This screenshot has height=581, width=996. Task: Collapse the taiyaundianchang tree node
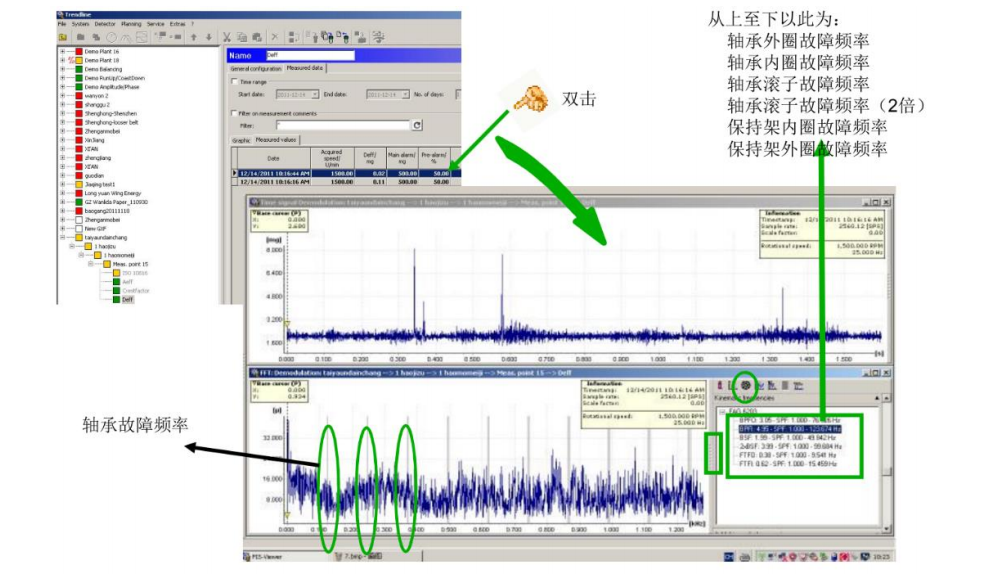pyautogui.click(x=62, y=238)
